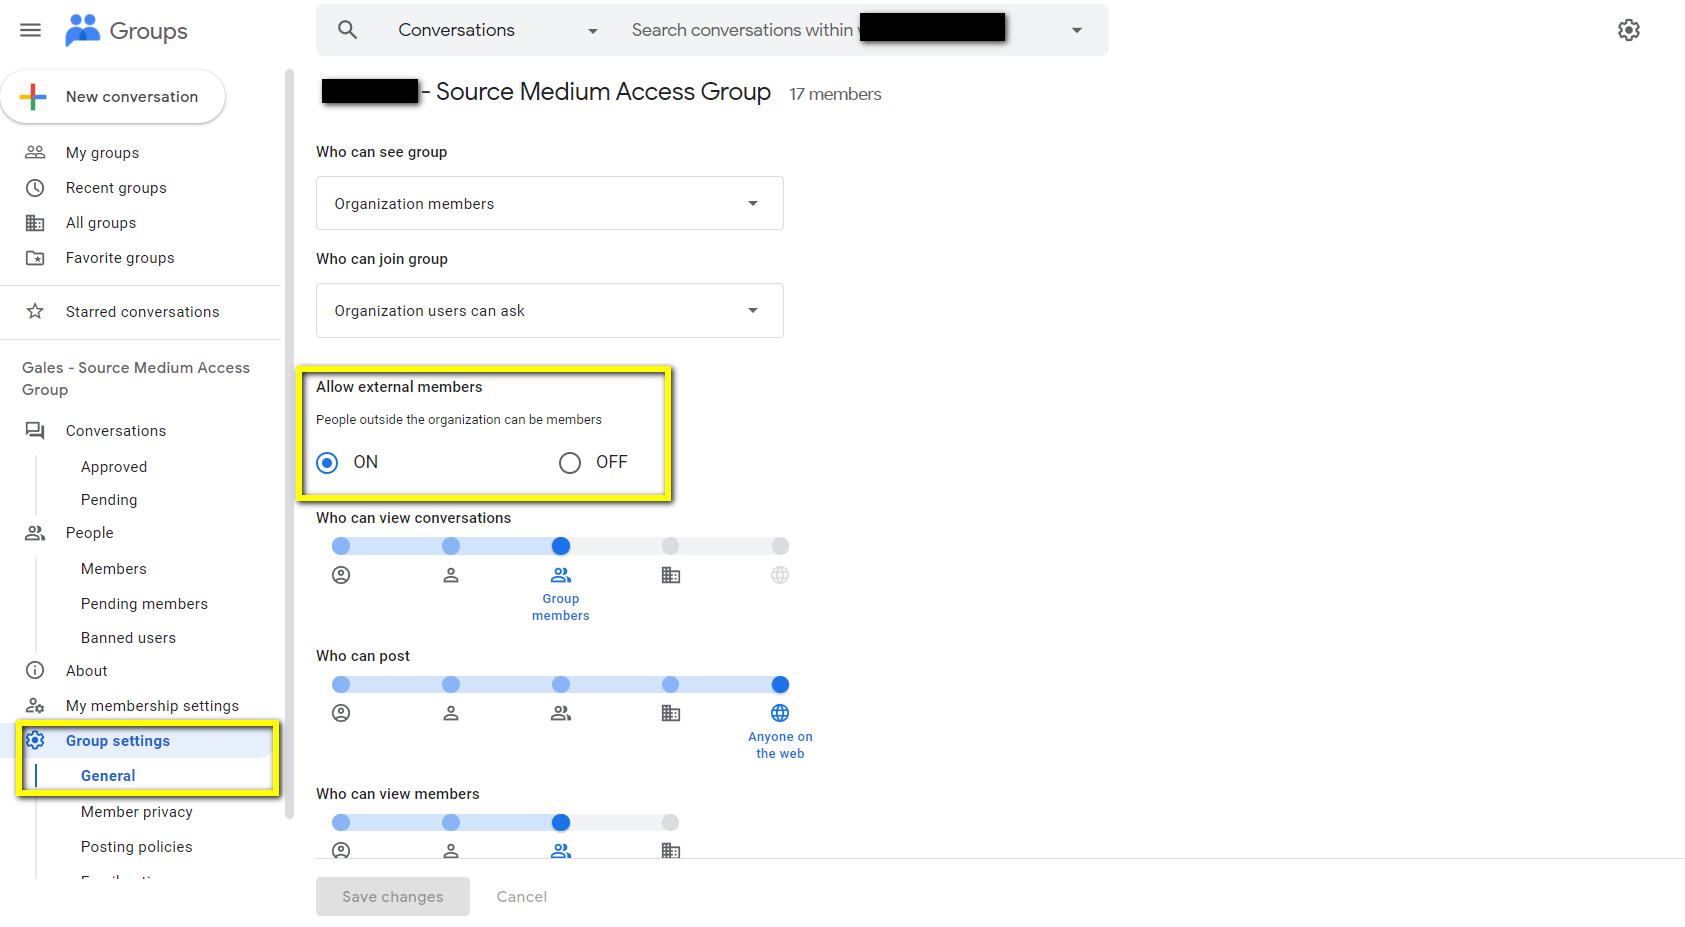
Task: Open the General settings section
Action: pyautogui.click(x=108, y=776)
